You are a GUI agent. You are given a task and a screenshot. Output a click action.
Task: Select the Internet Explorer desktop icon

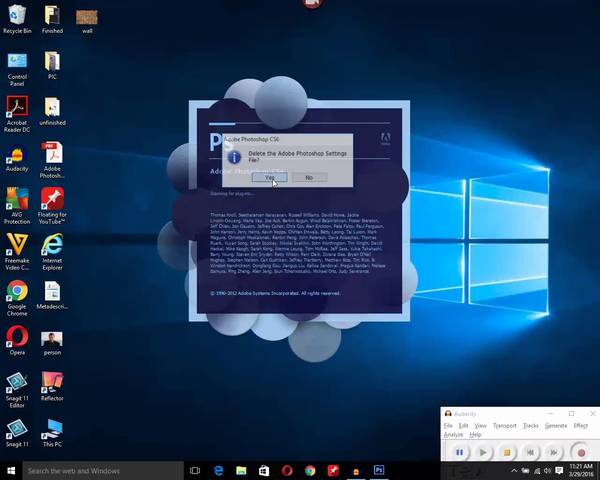point(52,252)
